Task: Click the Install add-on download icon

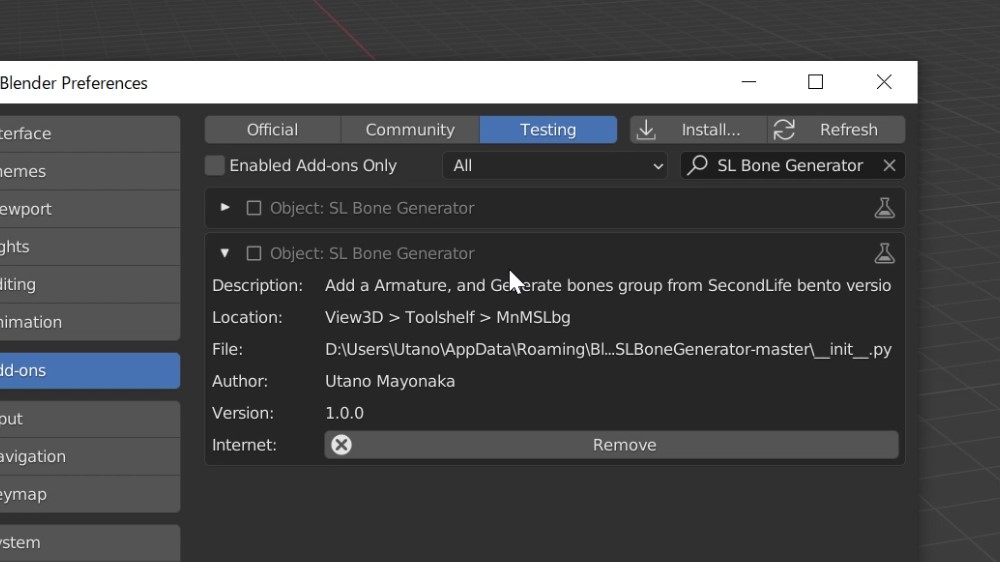Action: pyautogui.click(x=646, y=129)
